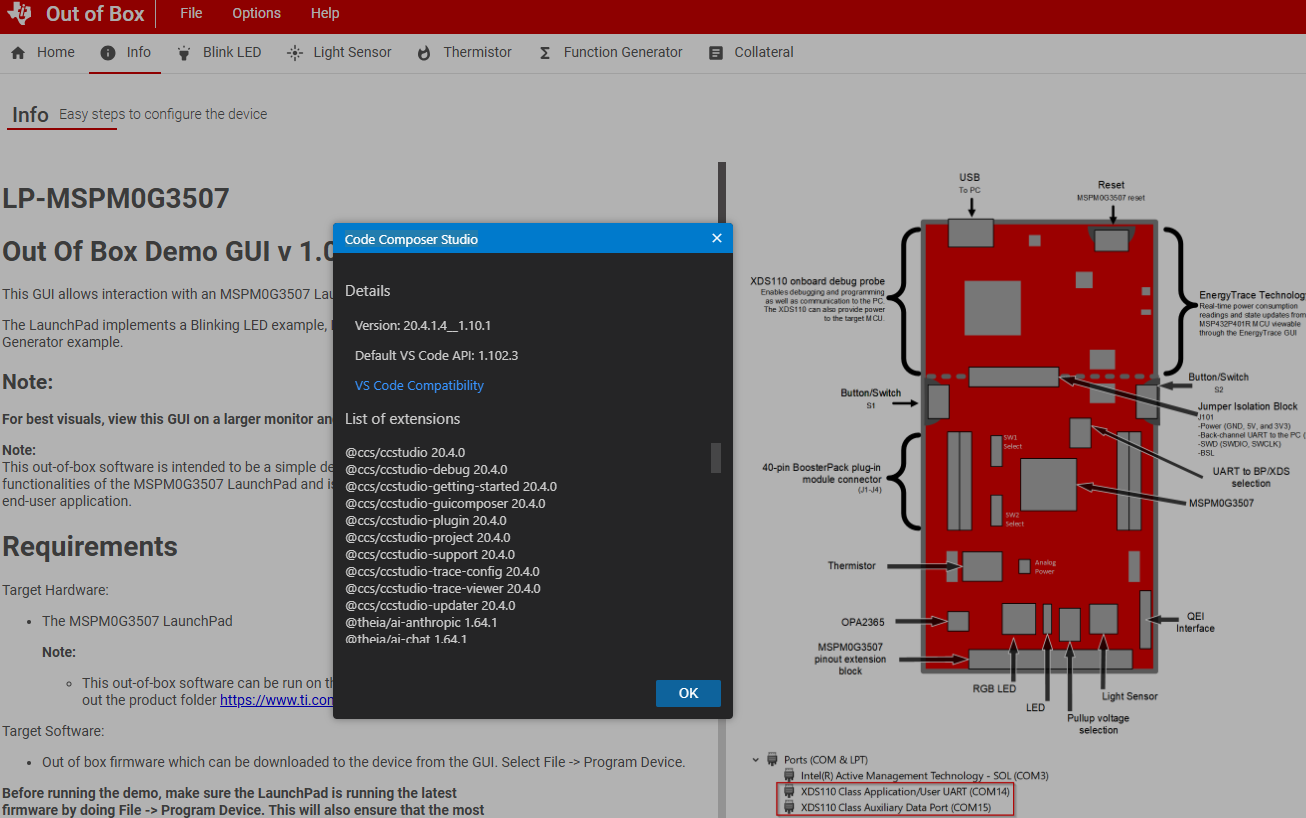Follow the www.ti.com product folder link

point(277,700)
